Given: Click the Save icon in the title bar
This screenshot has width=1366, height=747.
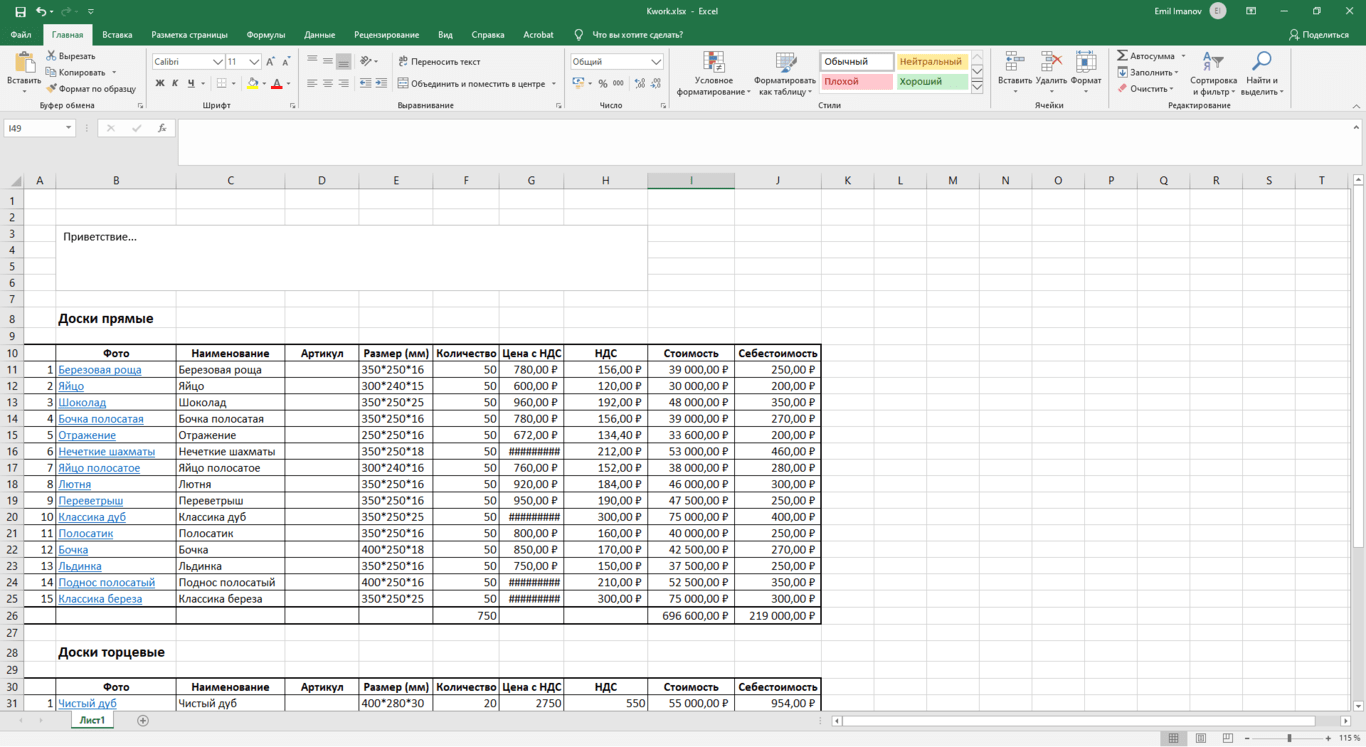Looking at the screenshot, I should coord(20,11).
